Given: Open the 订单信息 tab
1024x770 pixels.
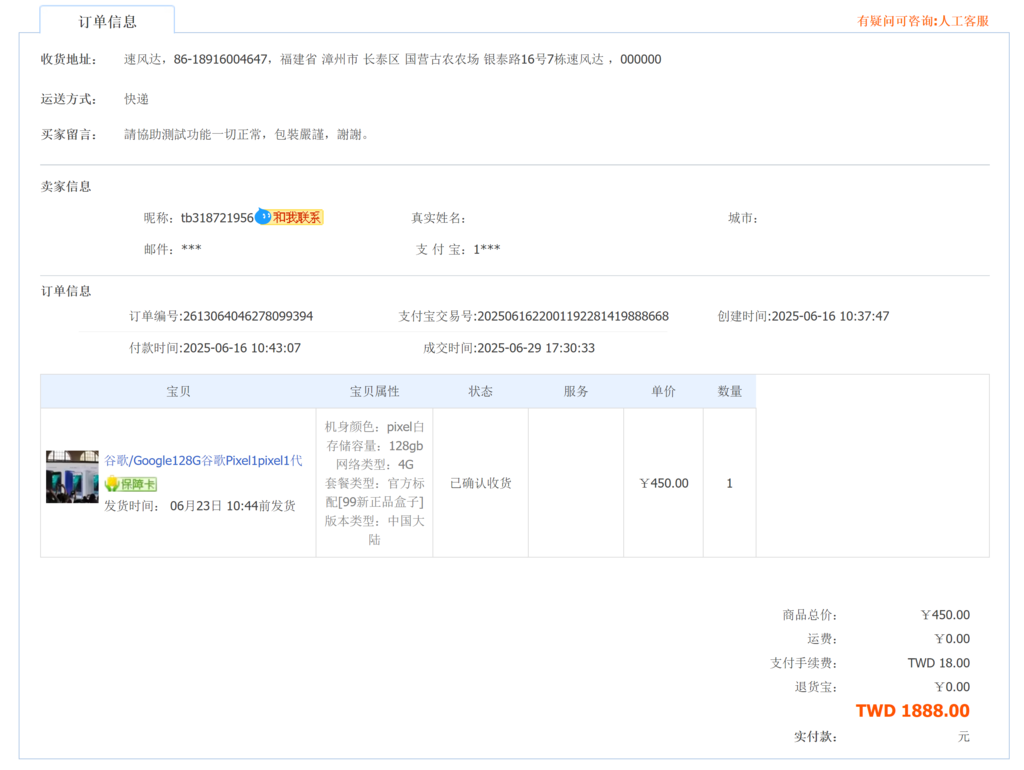Looking at the screenshot, I should [107, 21].
